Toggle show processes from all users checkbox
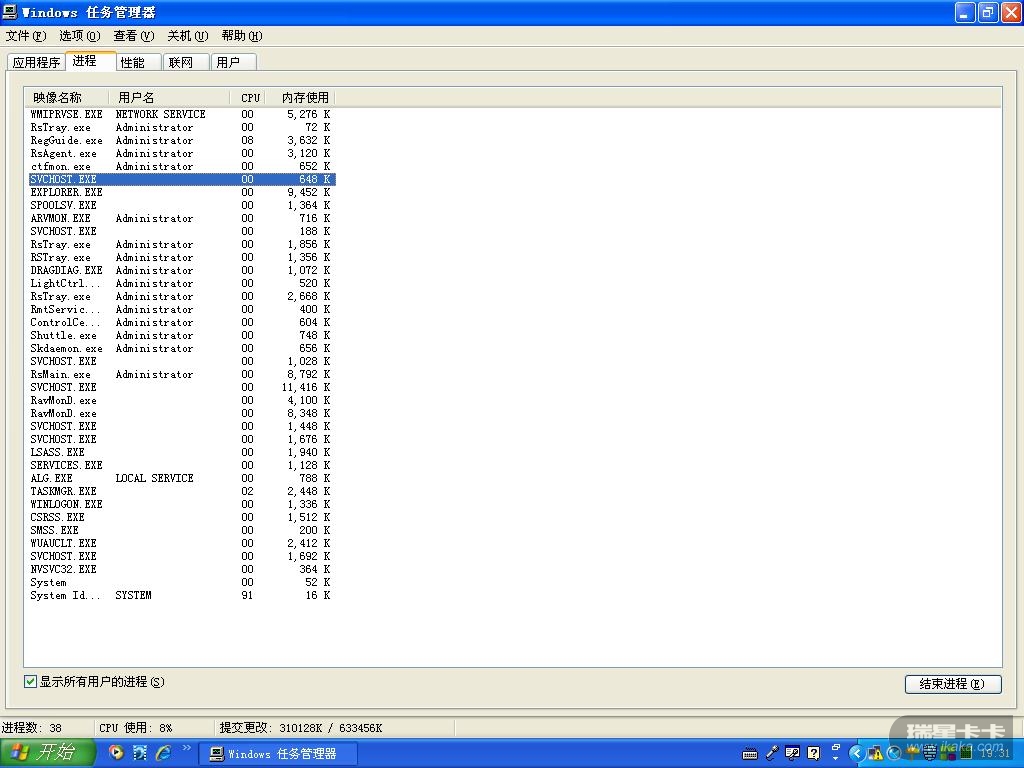 [30, 681]
